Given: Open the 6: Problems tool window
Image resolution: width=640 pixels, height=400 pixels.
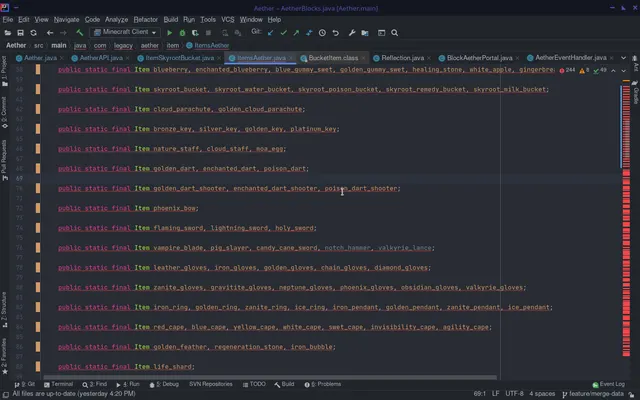Looking at the screenshot, I should click(322, 384).
